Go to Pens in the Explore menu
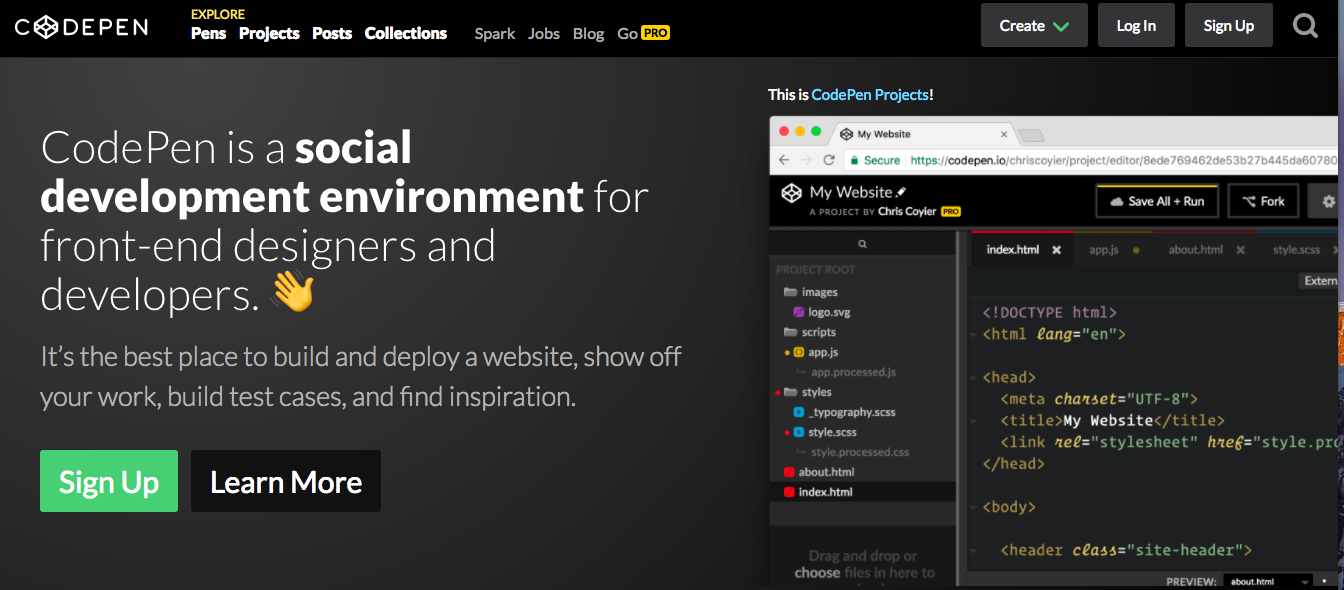Screen dimensions: 1344x590 tap(208, 33)
